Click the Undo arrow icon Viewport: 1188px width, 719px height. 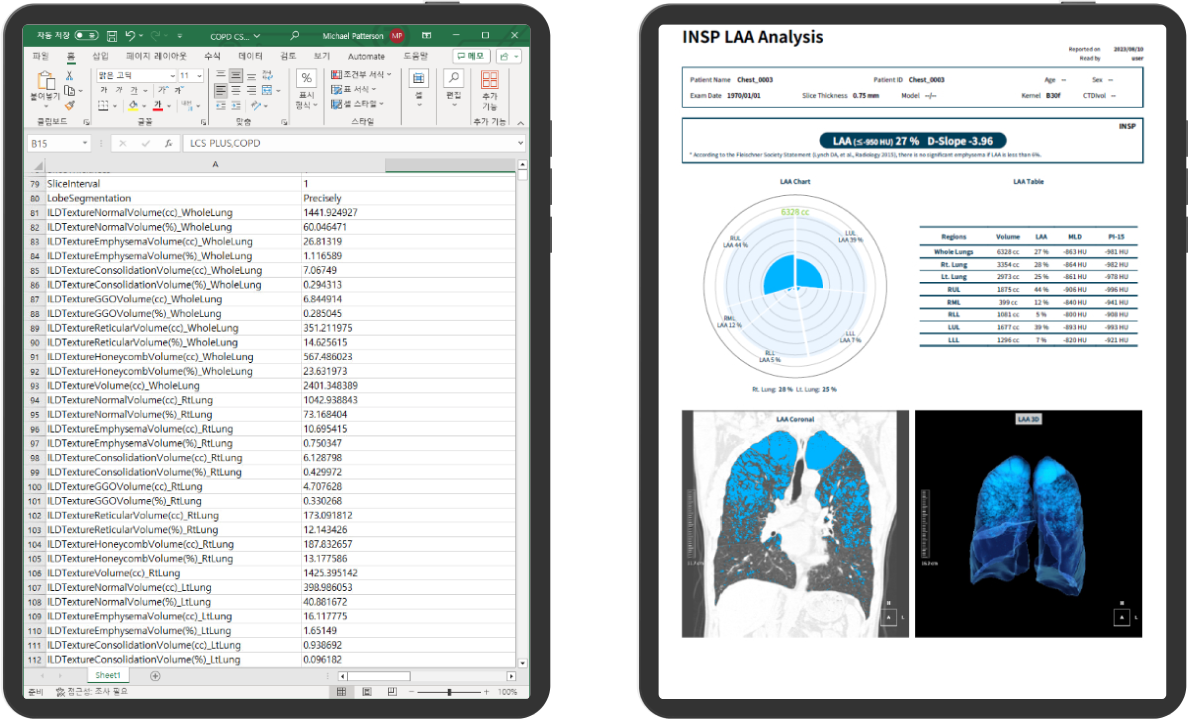(130, 36)
